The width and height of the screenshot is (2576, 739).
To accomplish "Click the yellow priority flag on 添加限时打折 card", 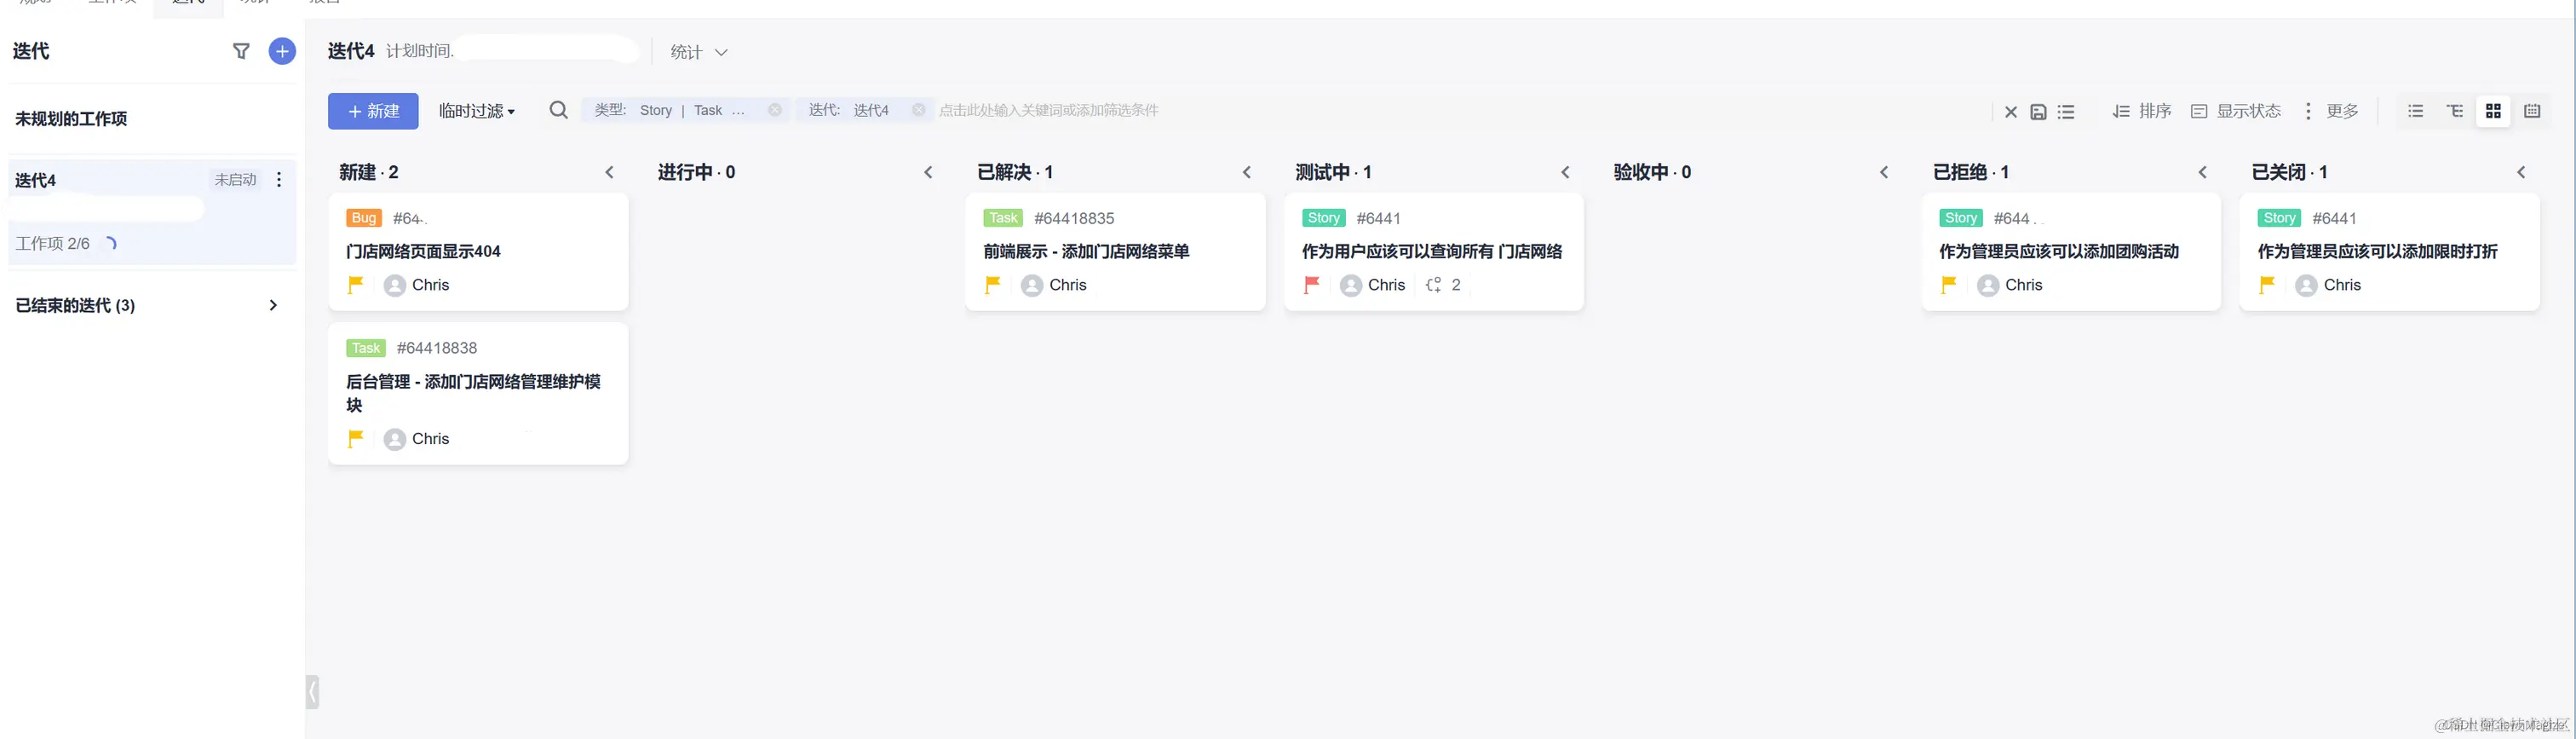I will (2267, 285).
